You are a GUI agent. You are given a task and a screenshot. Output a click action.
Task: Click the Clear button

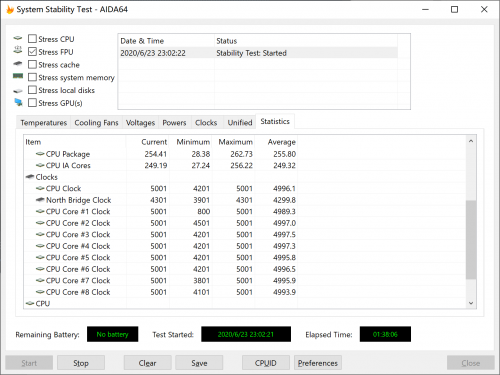(x=148, y=363)
